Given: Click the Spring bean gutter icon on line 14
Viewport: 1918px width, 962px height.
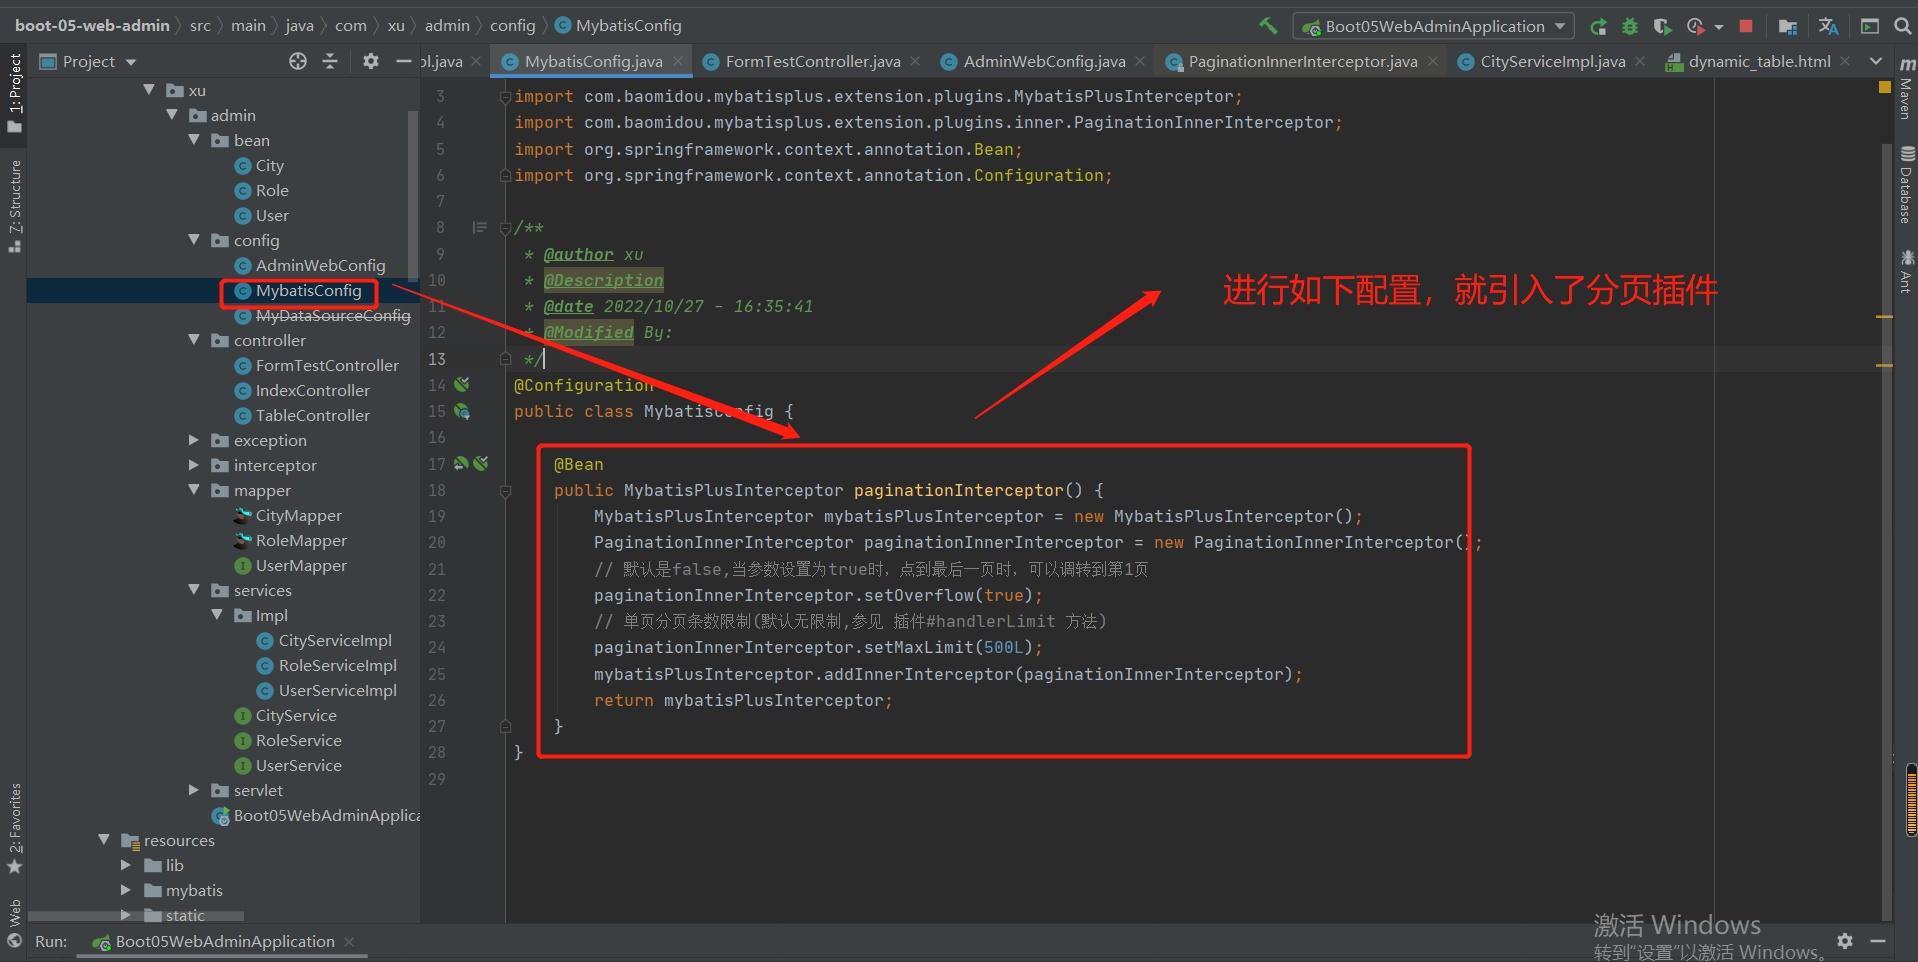Looking at the screenshot, I should tap(462, 385).
